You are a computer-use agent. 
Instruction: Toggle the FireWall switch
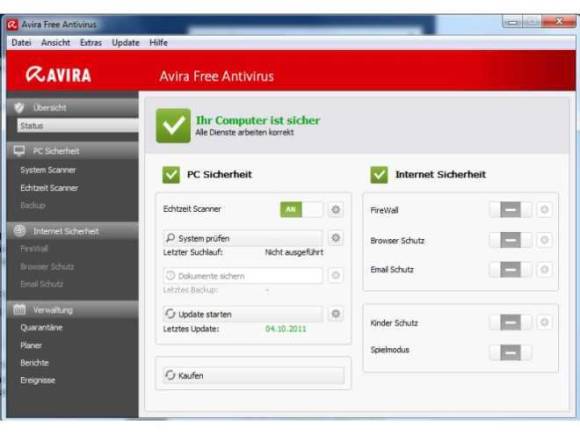pos(510,210)
